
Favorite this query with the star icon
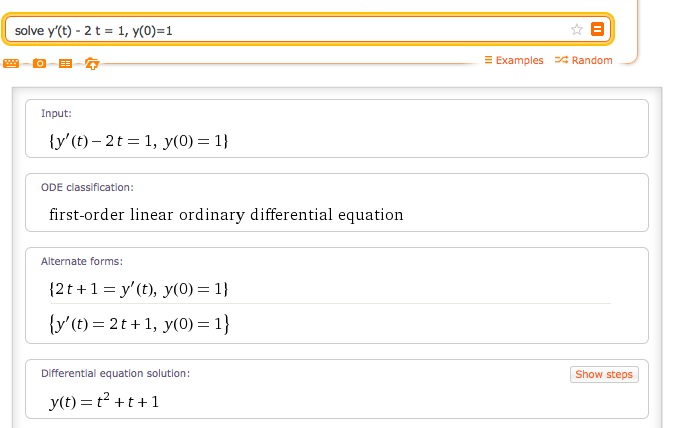(576, 29)
